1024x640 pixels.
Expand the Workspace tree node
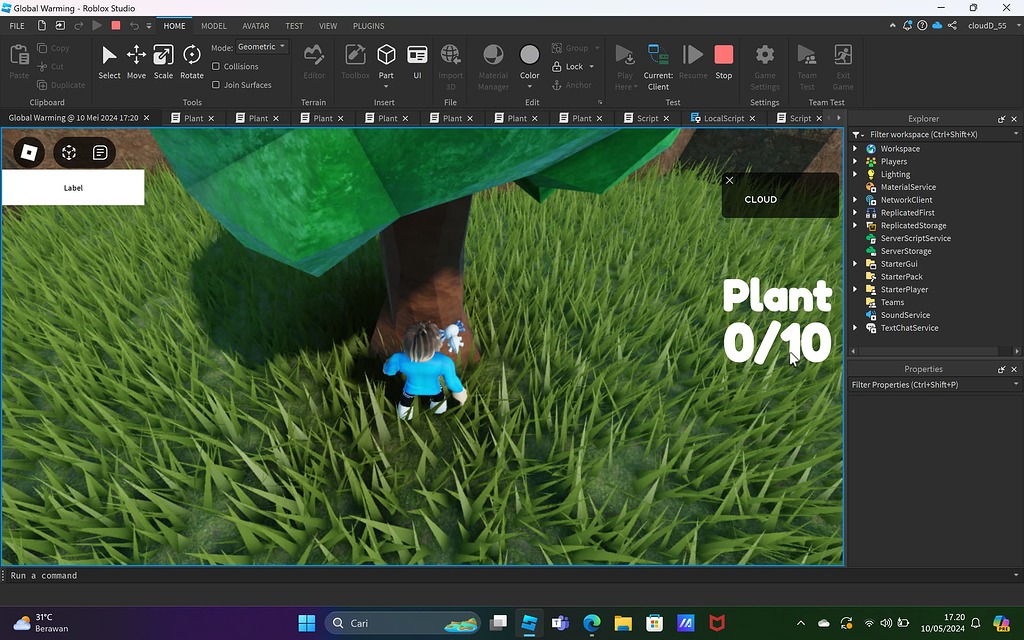[x=856, y=149]
